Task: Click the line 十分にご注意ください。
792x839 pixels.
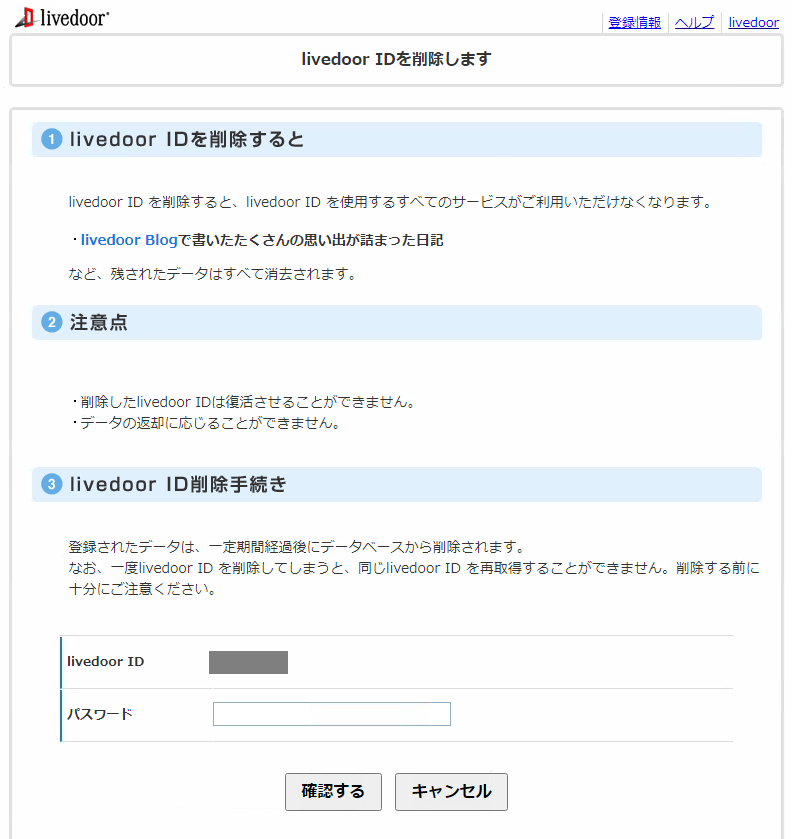Action: click(x=142, y=589)
